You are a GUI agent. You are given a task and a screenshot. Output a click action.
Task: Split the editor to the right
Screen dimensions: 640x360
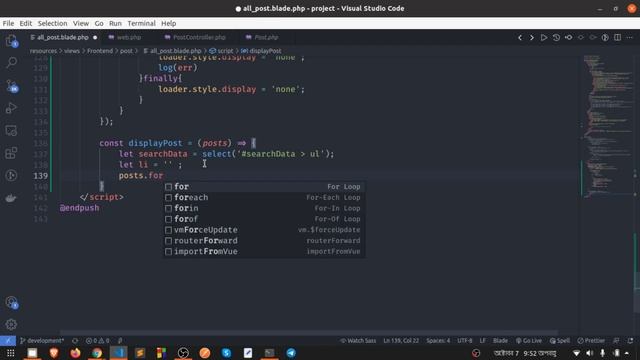click(x=617, y=38)
